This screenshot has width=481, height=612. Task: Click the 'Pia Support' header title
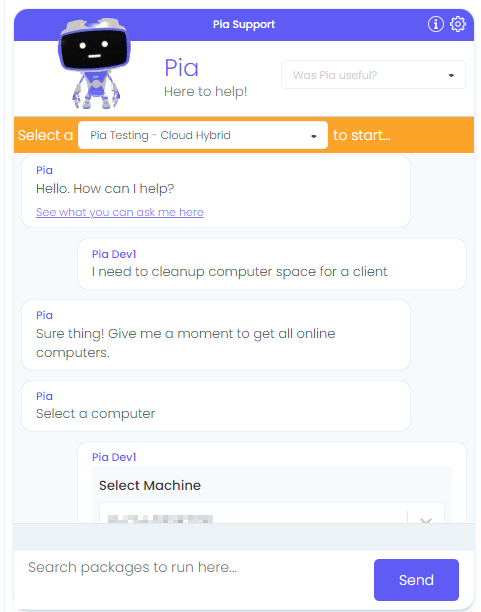click(244, 24)
